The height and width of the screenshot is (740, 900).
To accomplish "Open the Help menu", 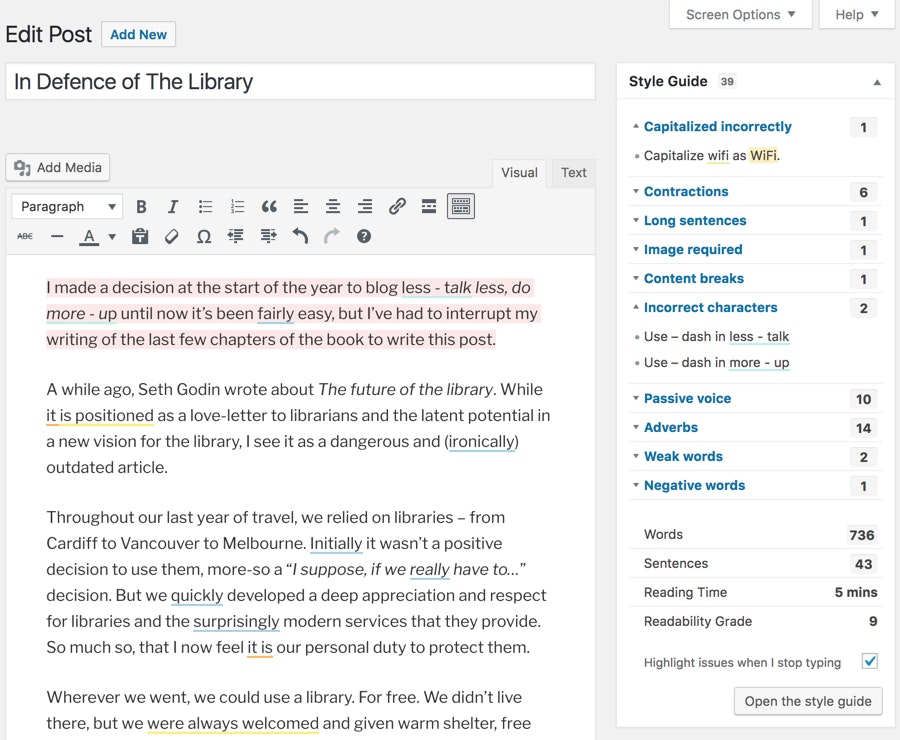I will click(856, 14).
